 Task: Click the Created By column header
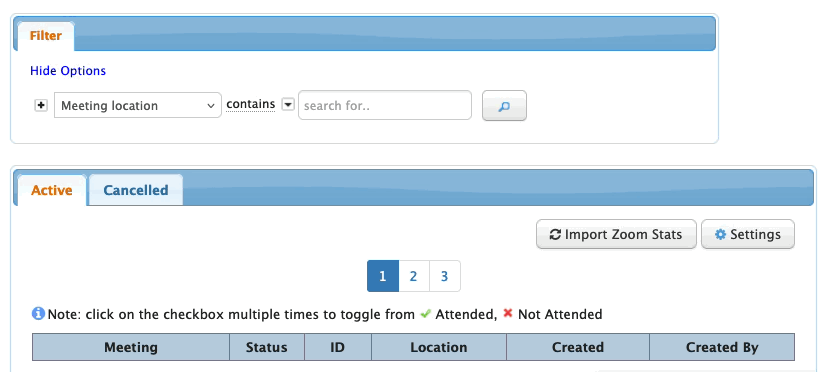tap(722, 347)
